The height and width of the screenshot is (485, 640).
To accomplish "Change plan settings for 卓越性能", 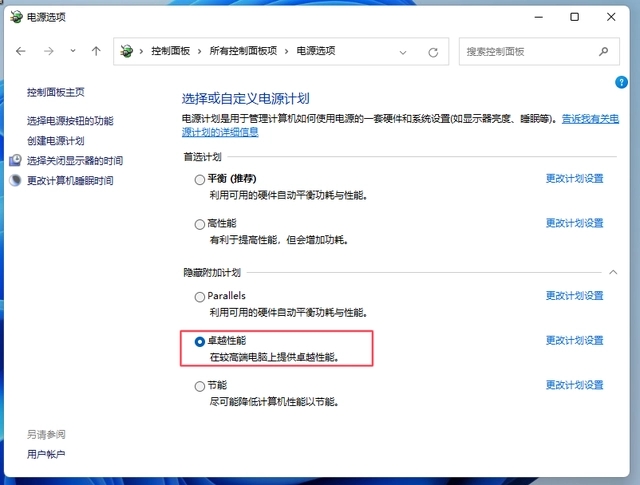I will (575, 340).
